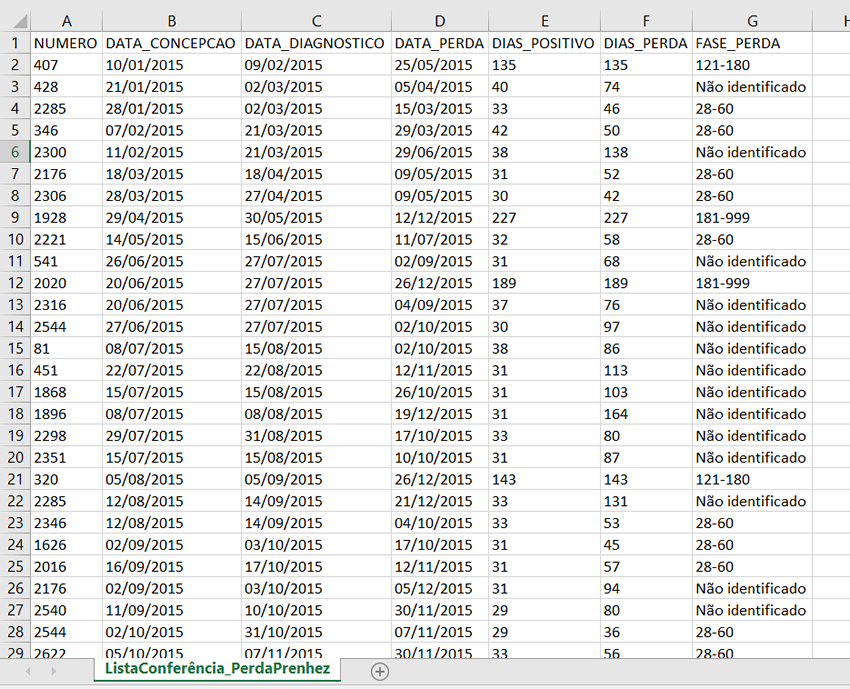
Task: Select row 21 by its row header
Action: pyautogui.click(x=15, y=479)
